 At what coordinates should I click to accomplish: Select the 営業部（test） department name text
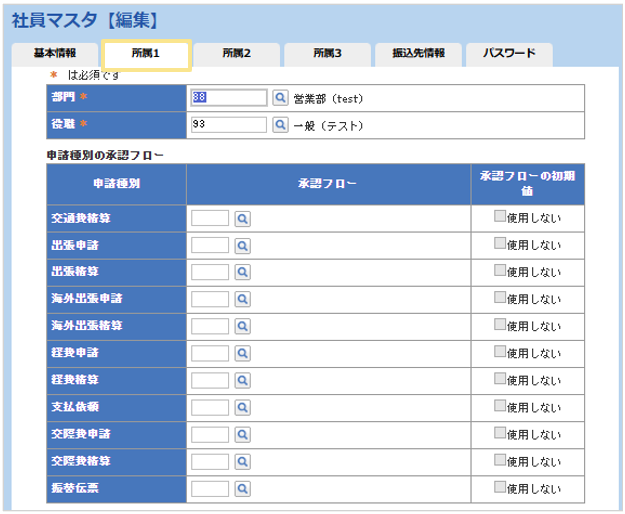pos(328,99)
